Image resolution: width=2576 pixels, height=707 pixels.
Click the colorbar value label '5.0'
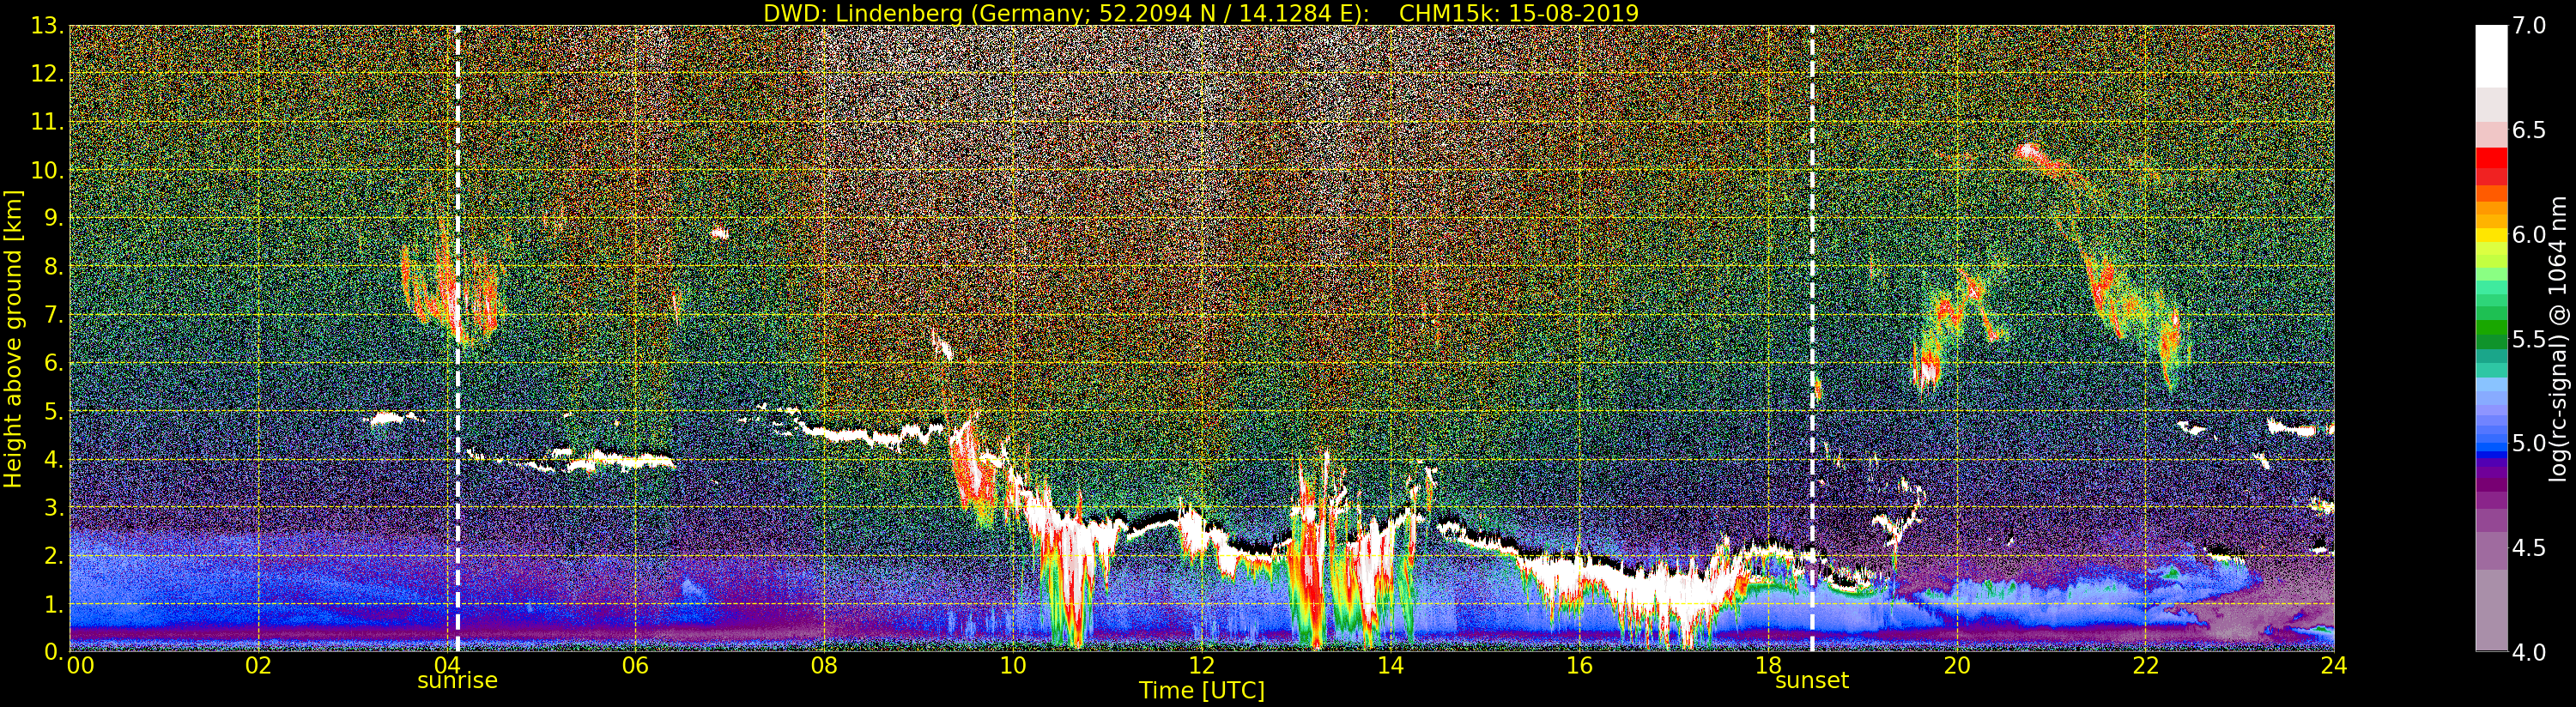pos(2529,443)
